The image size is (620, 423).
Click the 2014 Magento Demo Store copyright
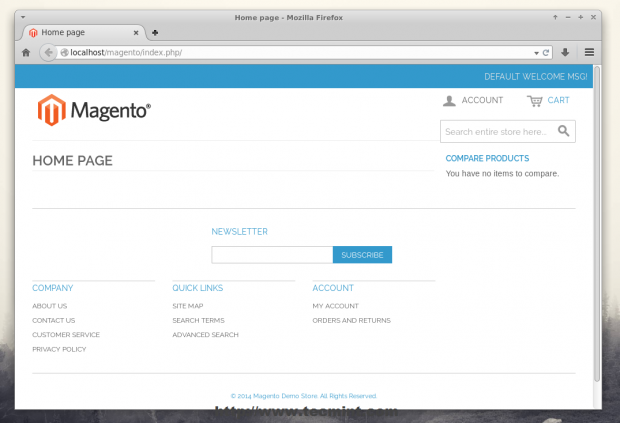point(304,396)
